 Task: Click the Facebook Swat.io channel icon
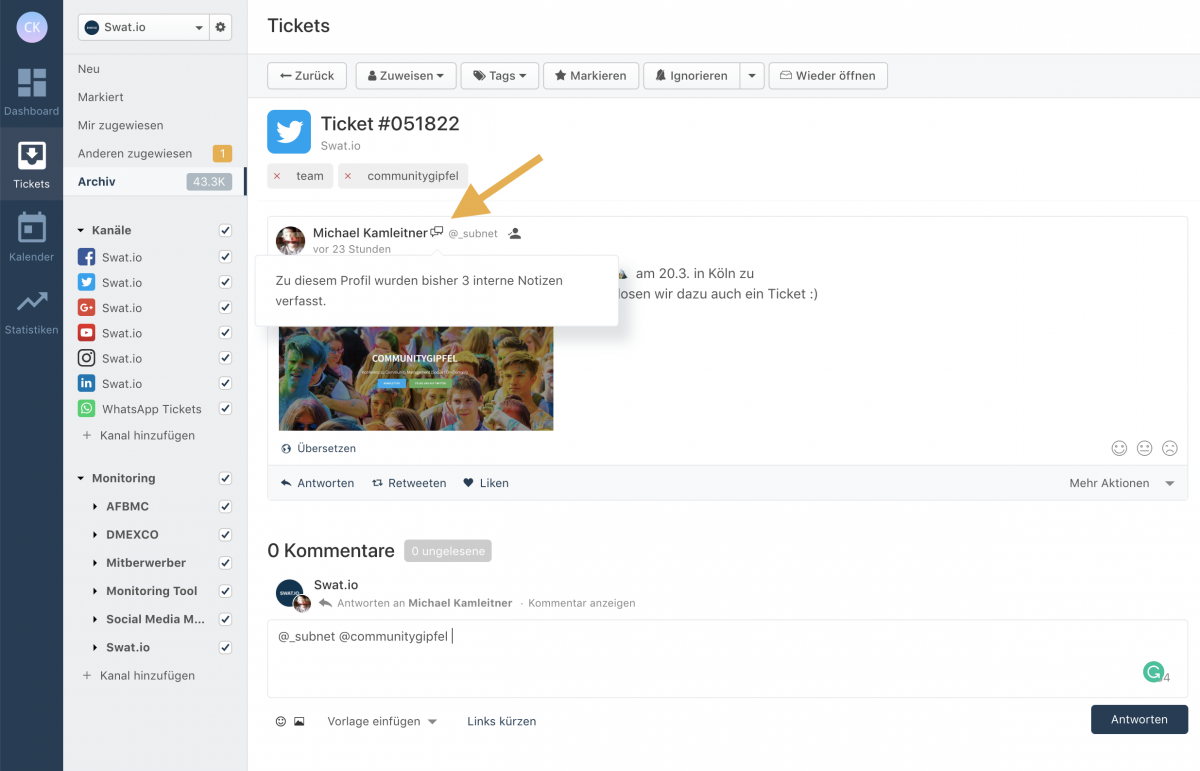coord(87,258)
